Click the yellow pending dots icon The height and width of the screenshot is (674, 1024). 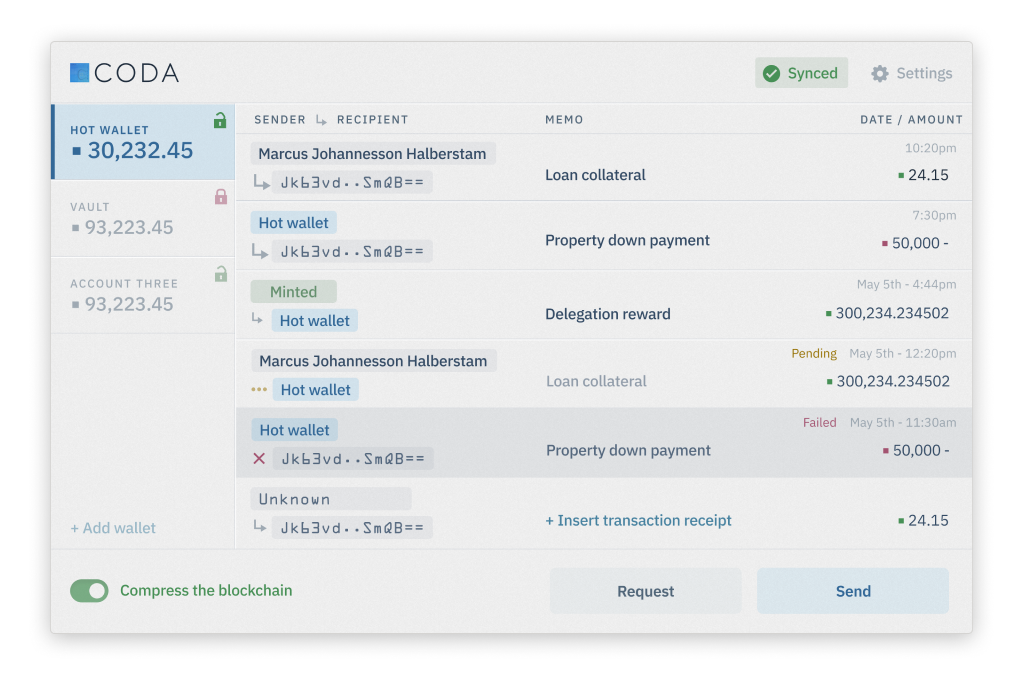click(259, 389)
